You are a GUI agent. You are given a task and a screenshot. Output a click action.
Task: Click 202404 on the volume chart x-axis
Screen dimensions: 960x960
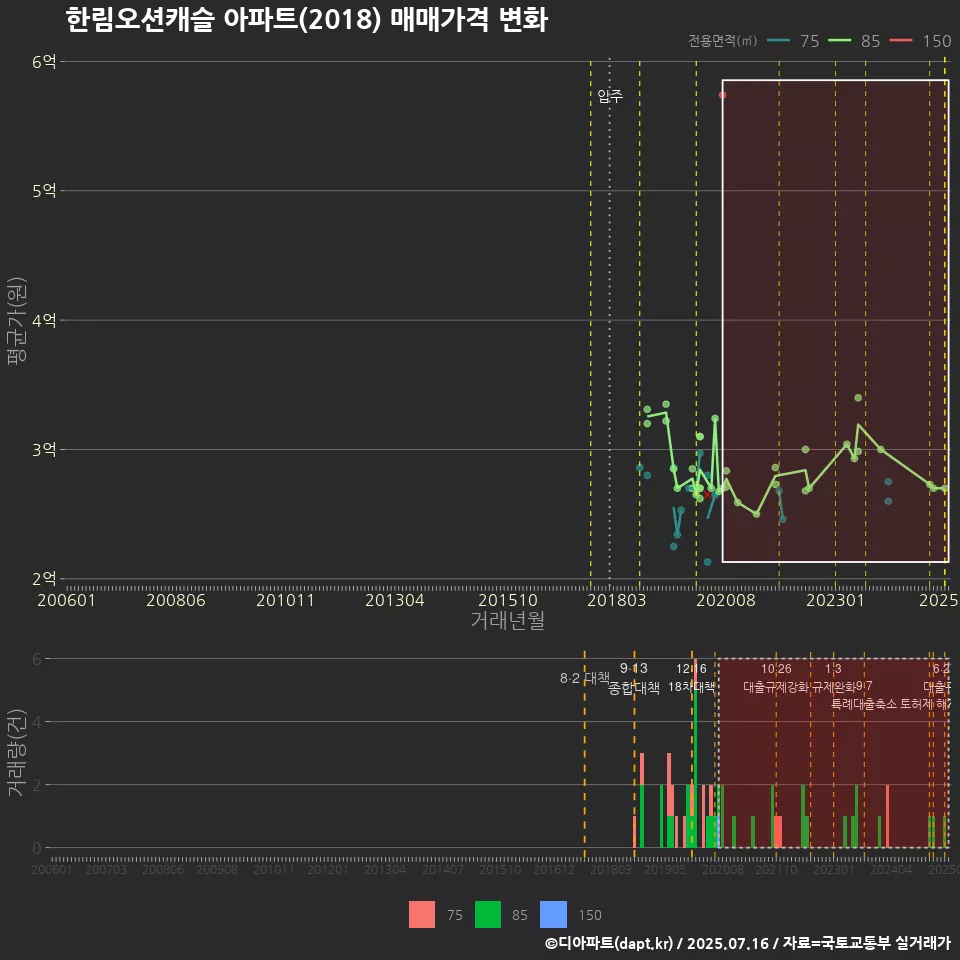[891, 869]
